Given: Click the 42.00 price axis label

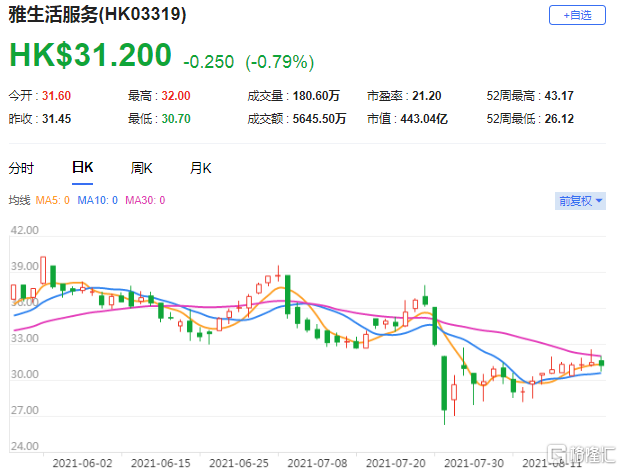Looking at the screenshot, I should pos(25,231).
